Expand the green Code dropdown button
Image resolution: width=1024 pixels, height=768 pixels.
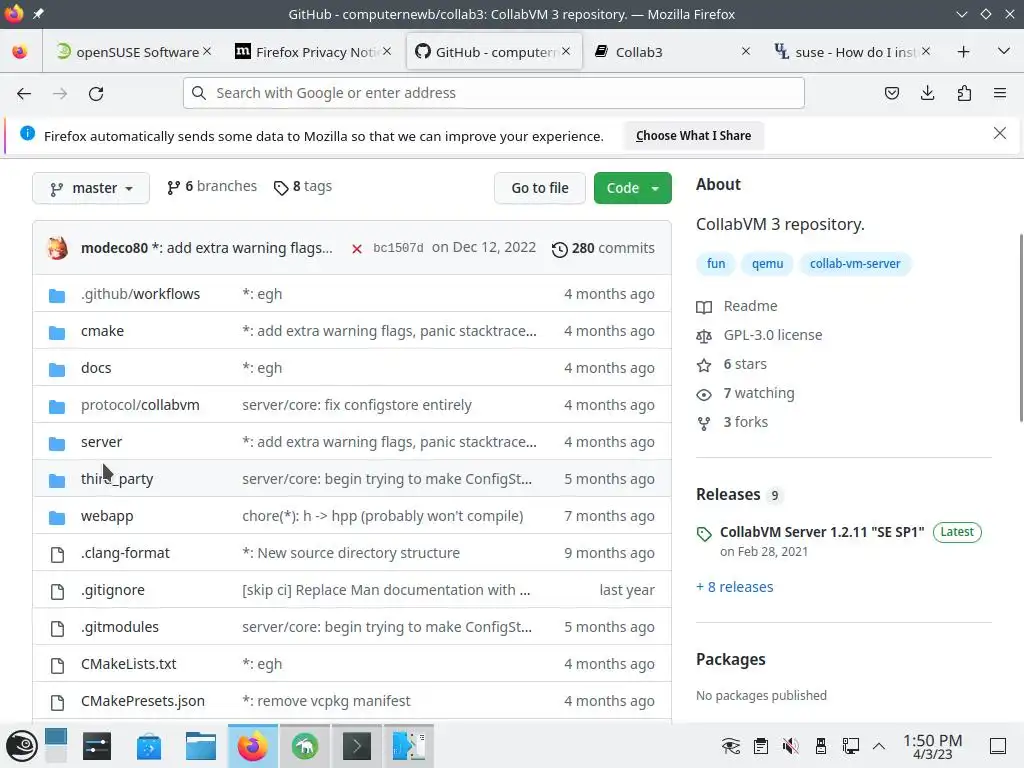point(632,188)
